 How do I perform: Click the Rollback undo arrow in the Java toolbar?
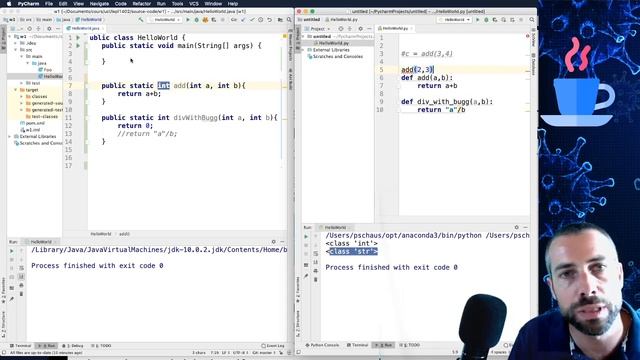[x=269, y=20]
